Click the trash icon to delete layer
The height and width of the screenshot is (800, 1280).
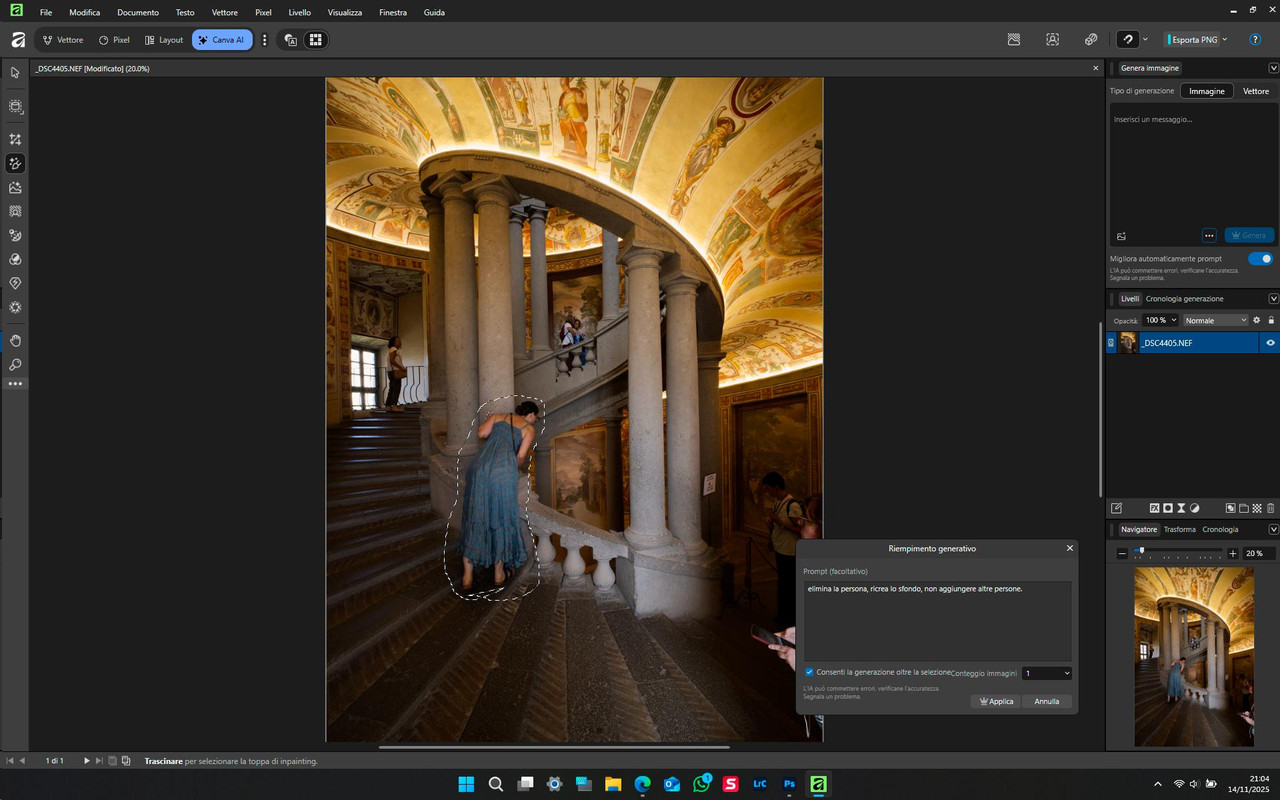click(1270, 508)
